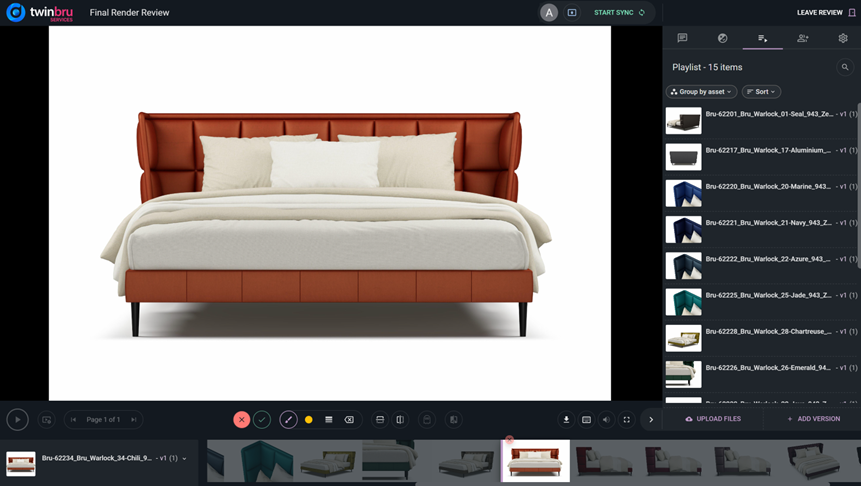Toggle horizontal split compare view
This screenshot has height=486, width=861.
(x=380, y=420)
